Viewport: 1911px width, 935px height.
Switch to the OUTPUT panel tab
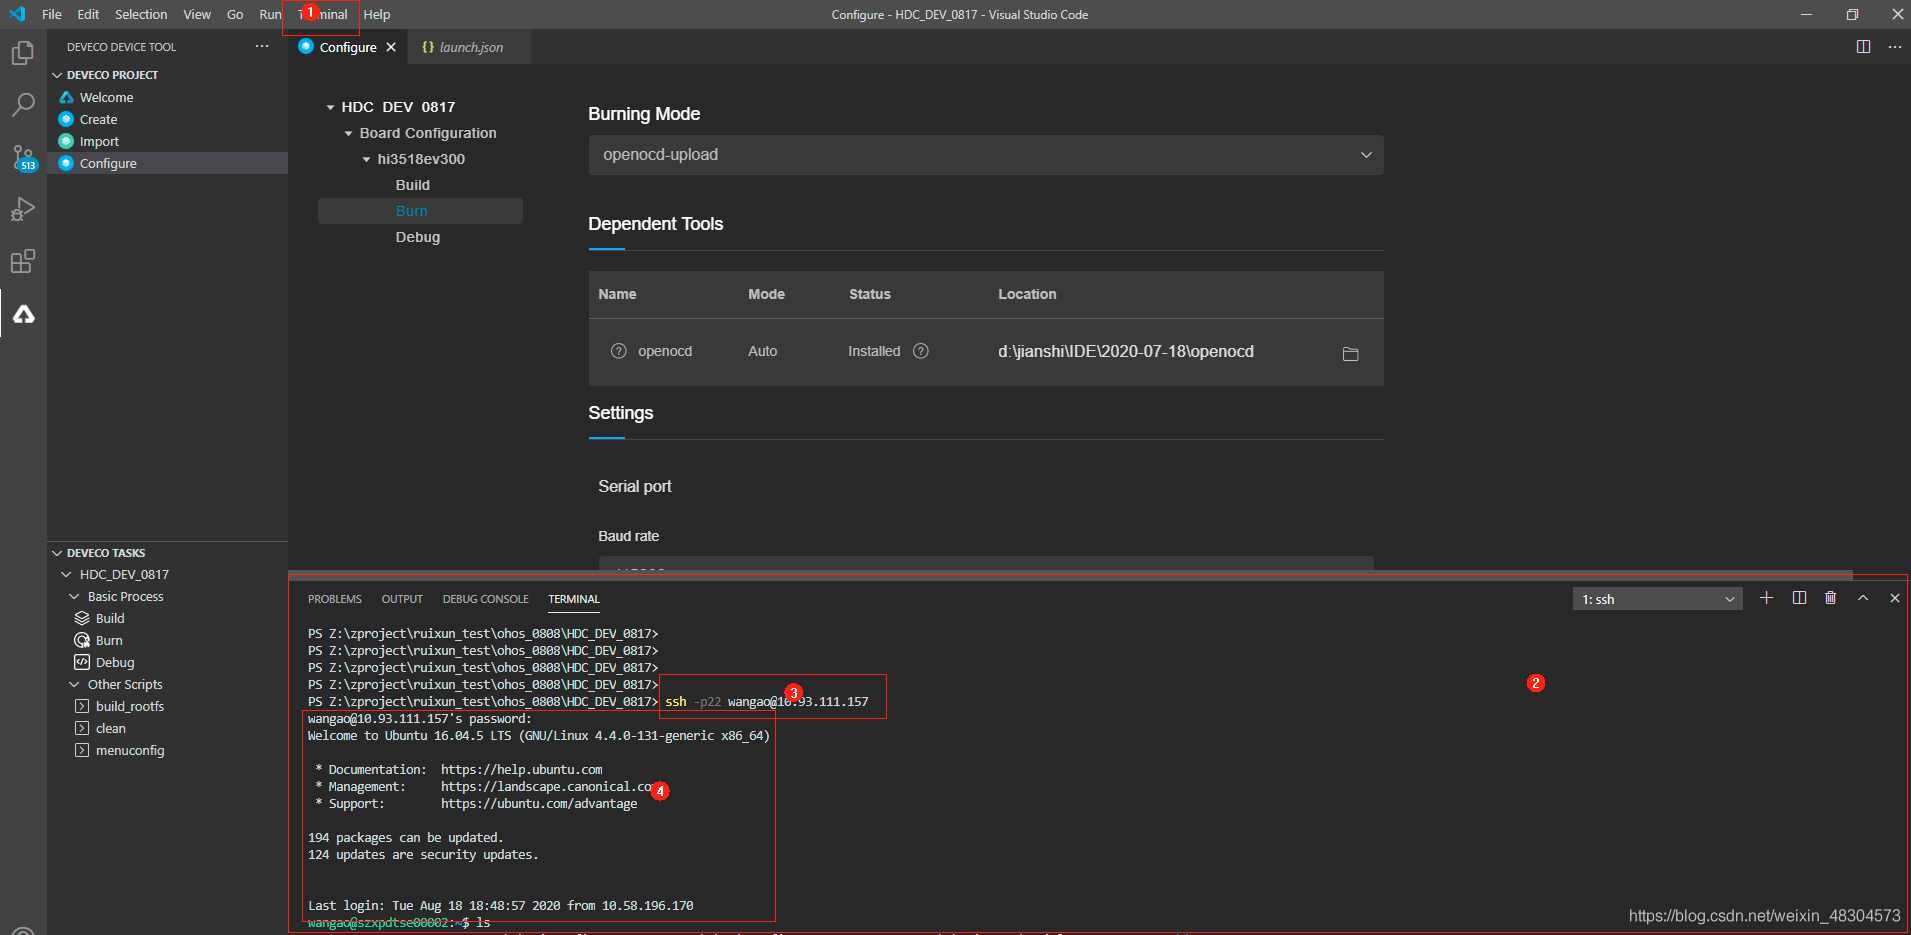pyautogui.click(x=402, y=599)
